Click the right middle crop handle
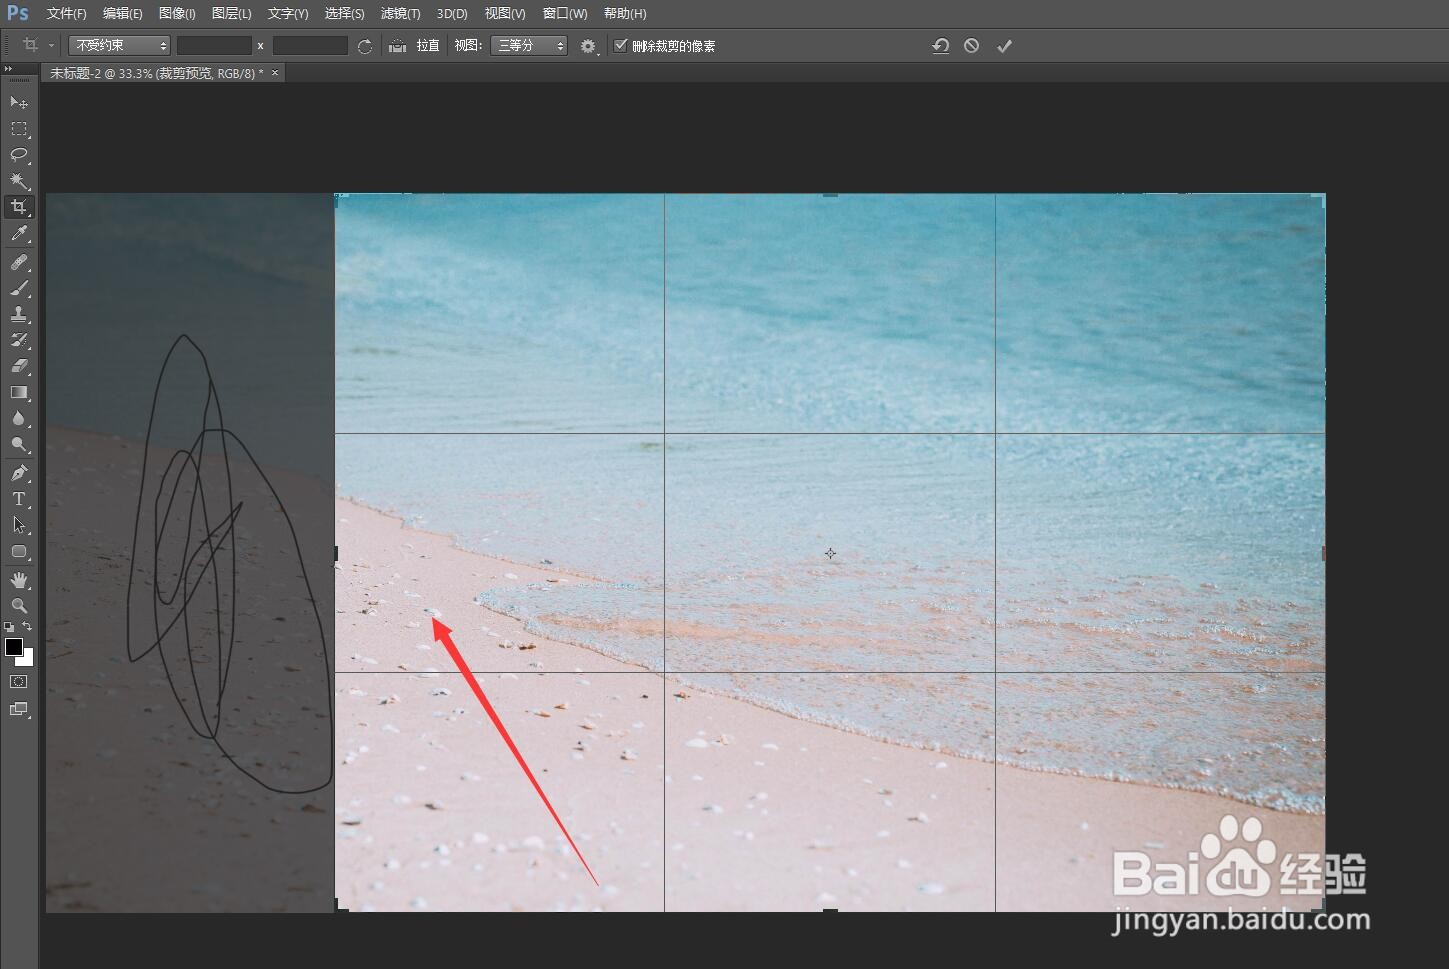1449x969 pixels. pyautogui.click(x=1324, y=553)
